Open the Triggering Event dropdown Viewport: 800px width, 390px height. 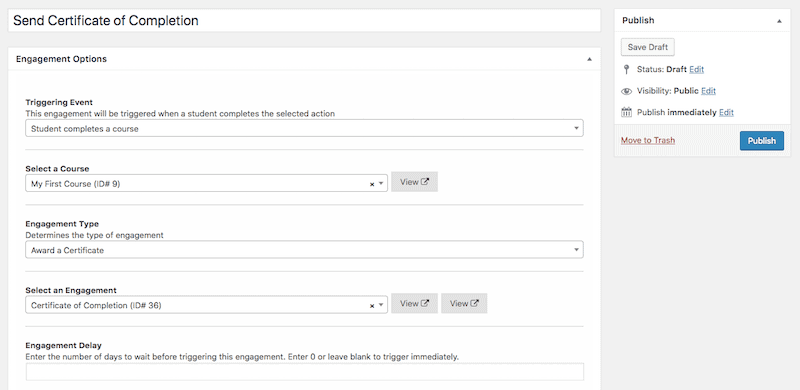pos(304,128)
